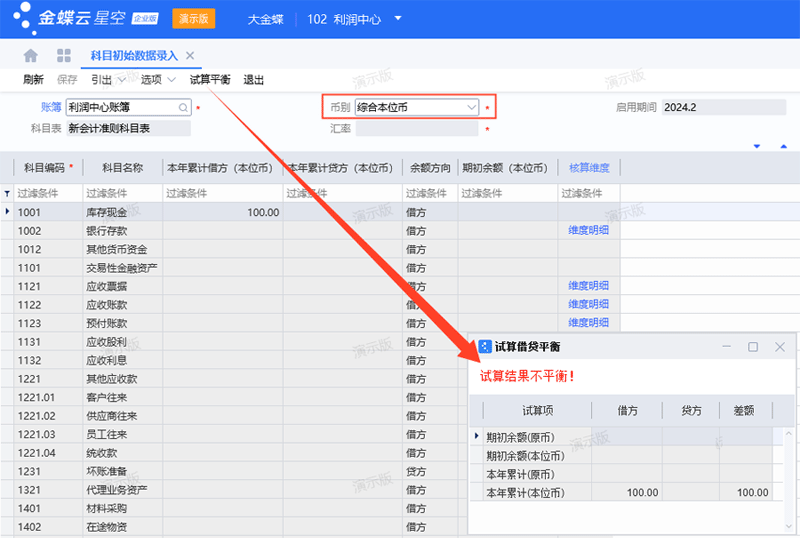
Task: Click the 科目编码 filter condition box
Action: tap(48, 193)
